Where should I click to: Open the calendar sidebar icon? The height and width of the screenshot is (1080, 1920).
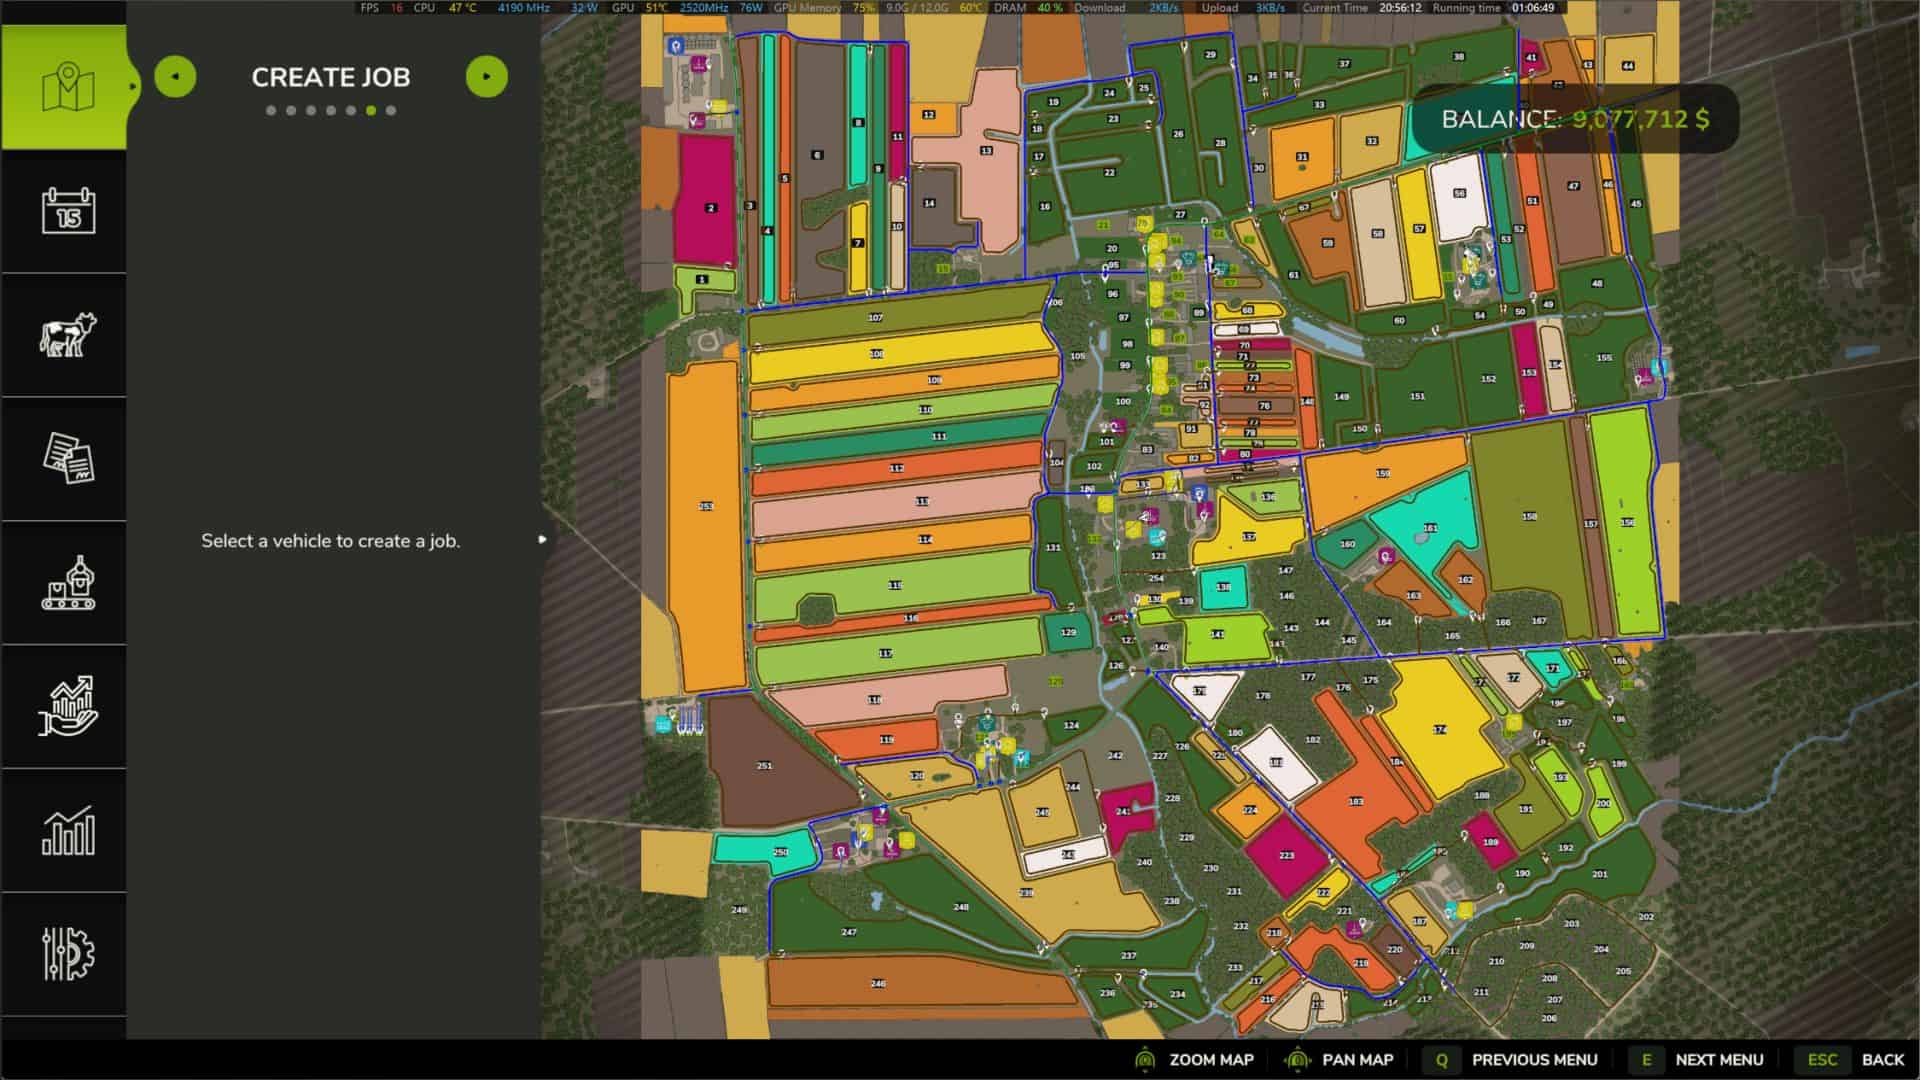(67, 211)
